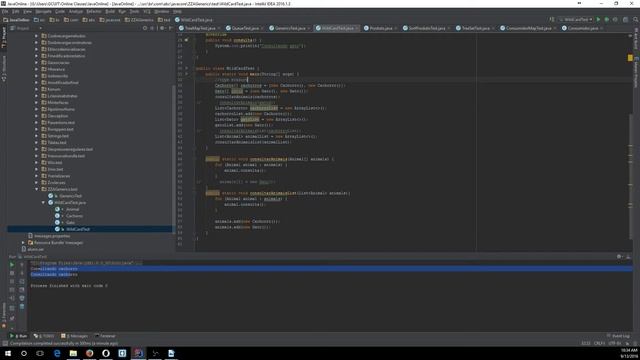Switch to the Produto.java editor tab
The width and height of the screenshot is (640, 360).
pos(381,28)
